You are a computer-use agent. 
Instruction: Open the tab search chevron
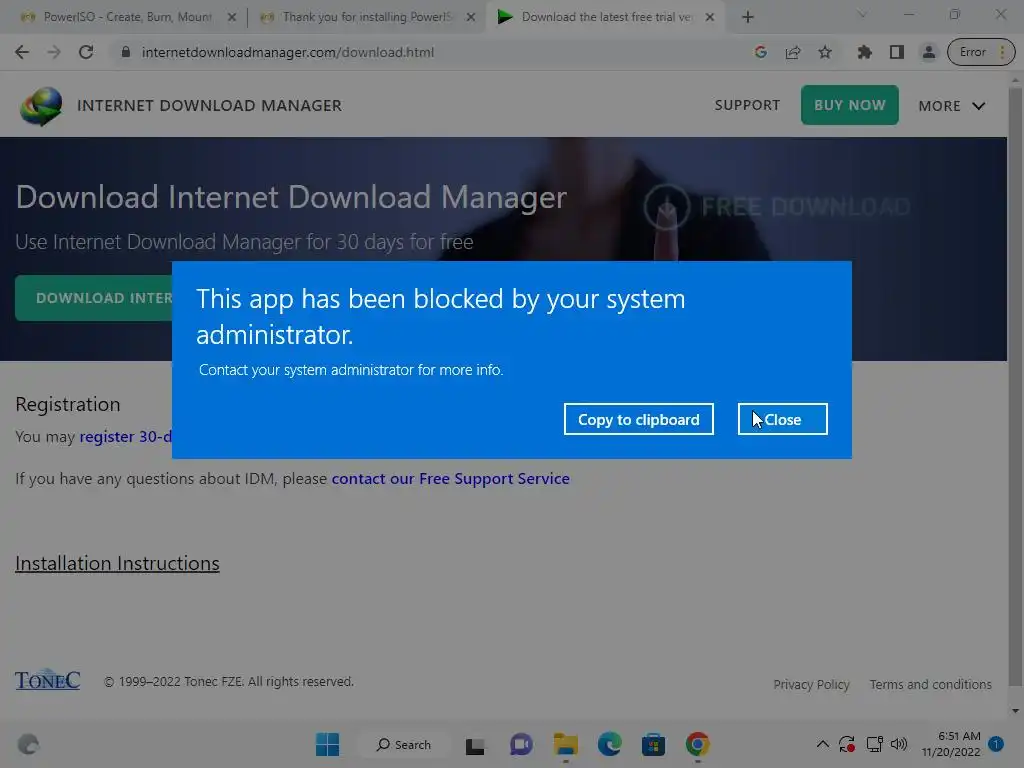862,14
